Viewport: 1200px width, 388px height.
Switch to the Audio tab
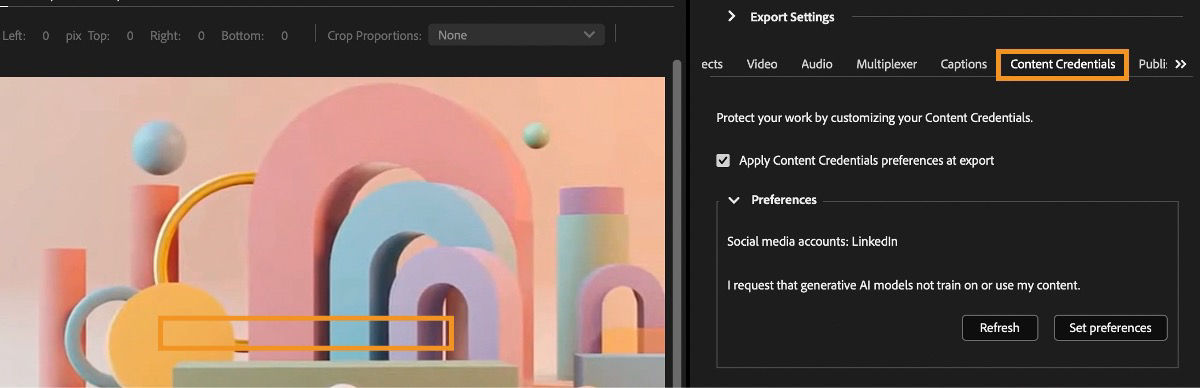pyautogui.click(x=817, y=64)
